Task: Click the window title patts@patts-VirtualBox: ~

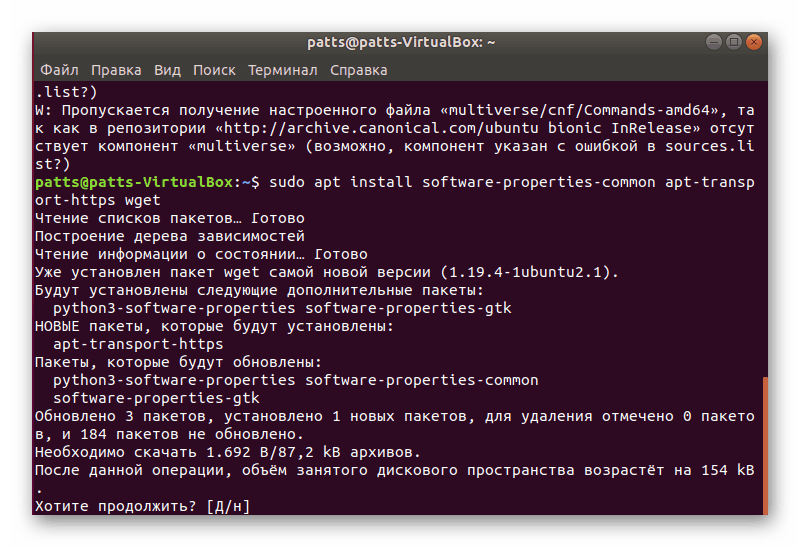Action: tap(401, 42)
